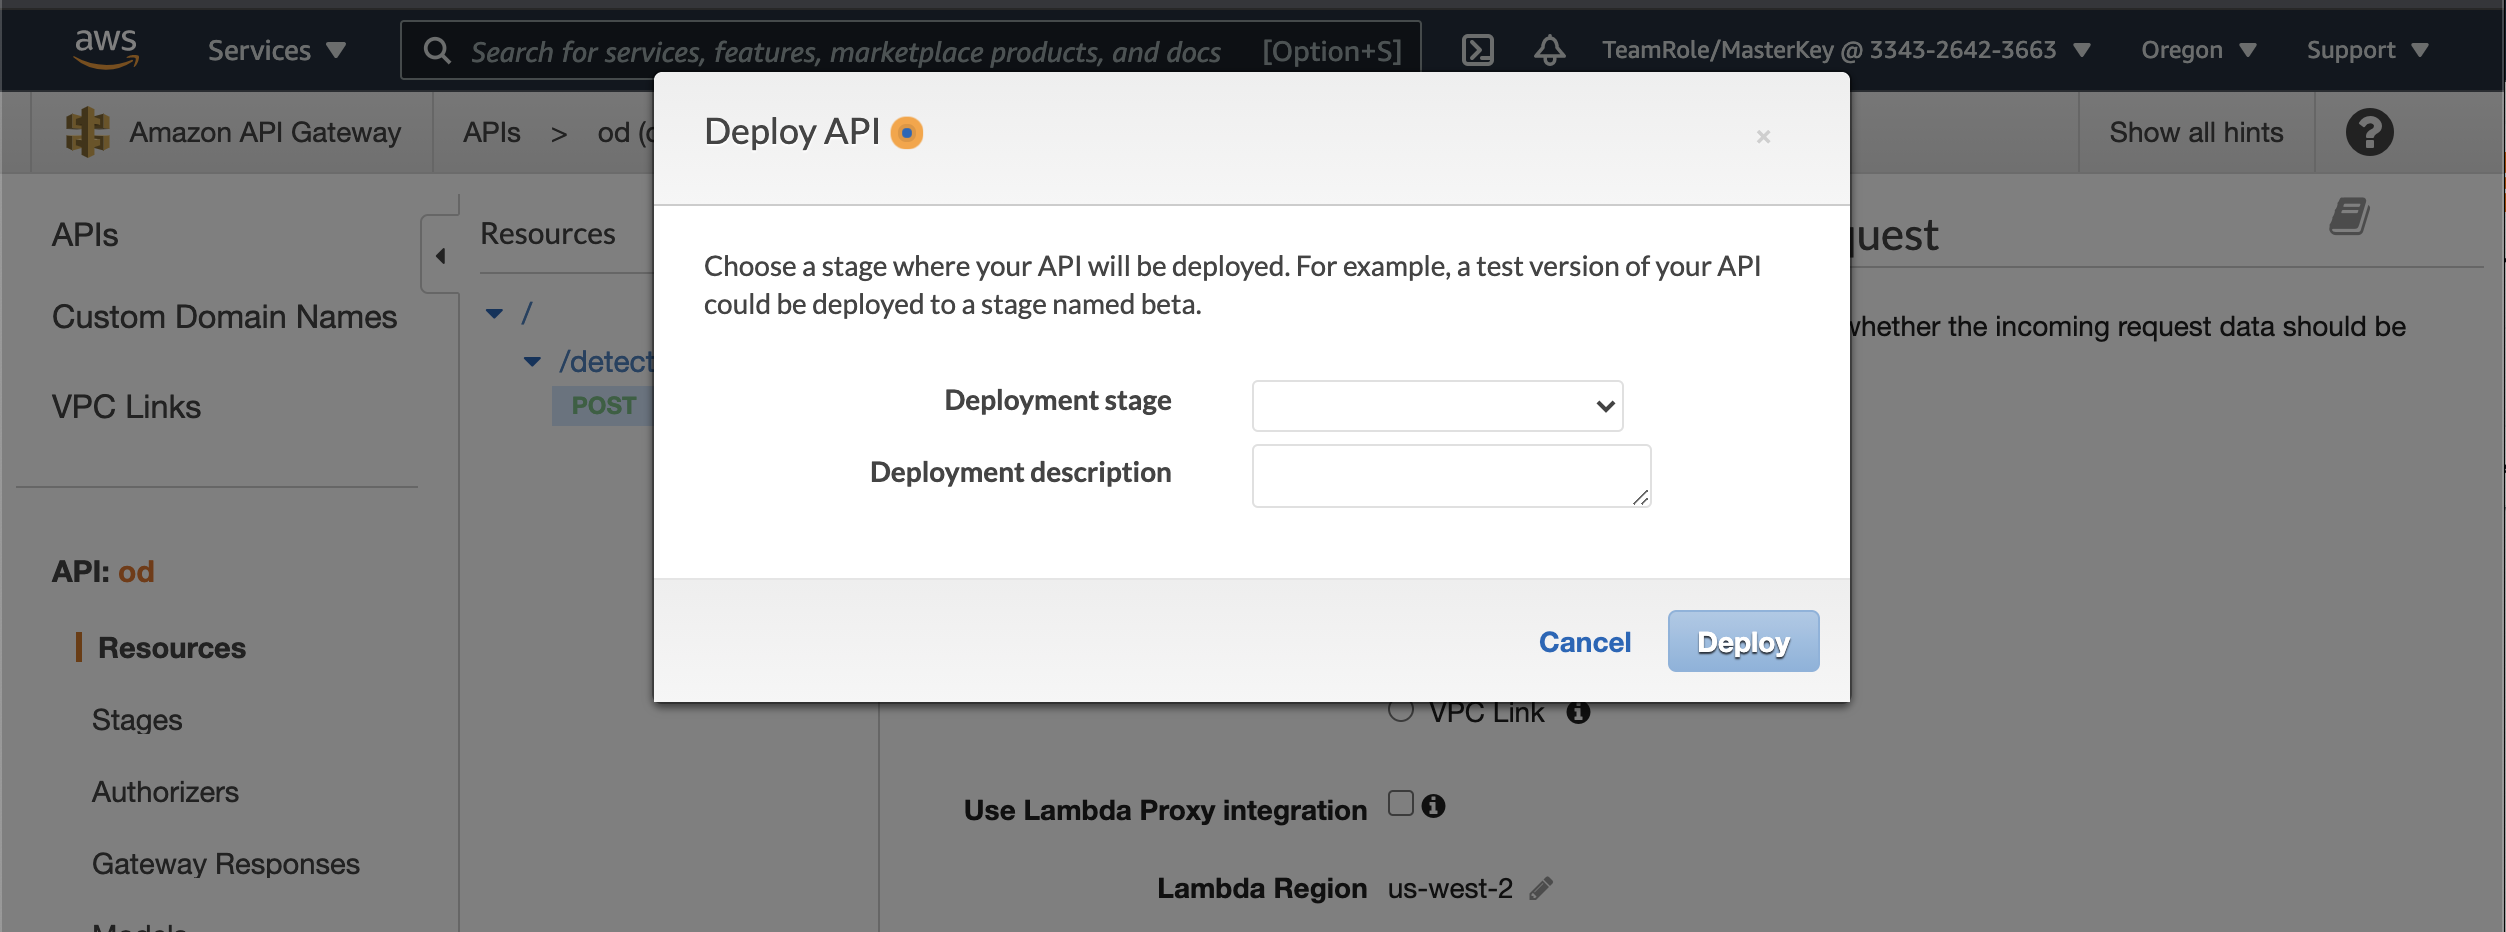Open Amazon API Gateway home link

[x=265, y=132]
